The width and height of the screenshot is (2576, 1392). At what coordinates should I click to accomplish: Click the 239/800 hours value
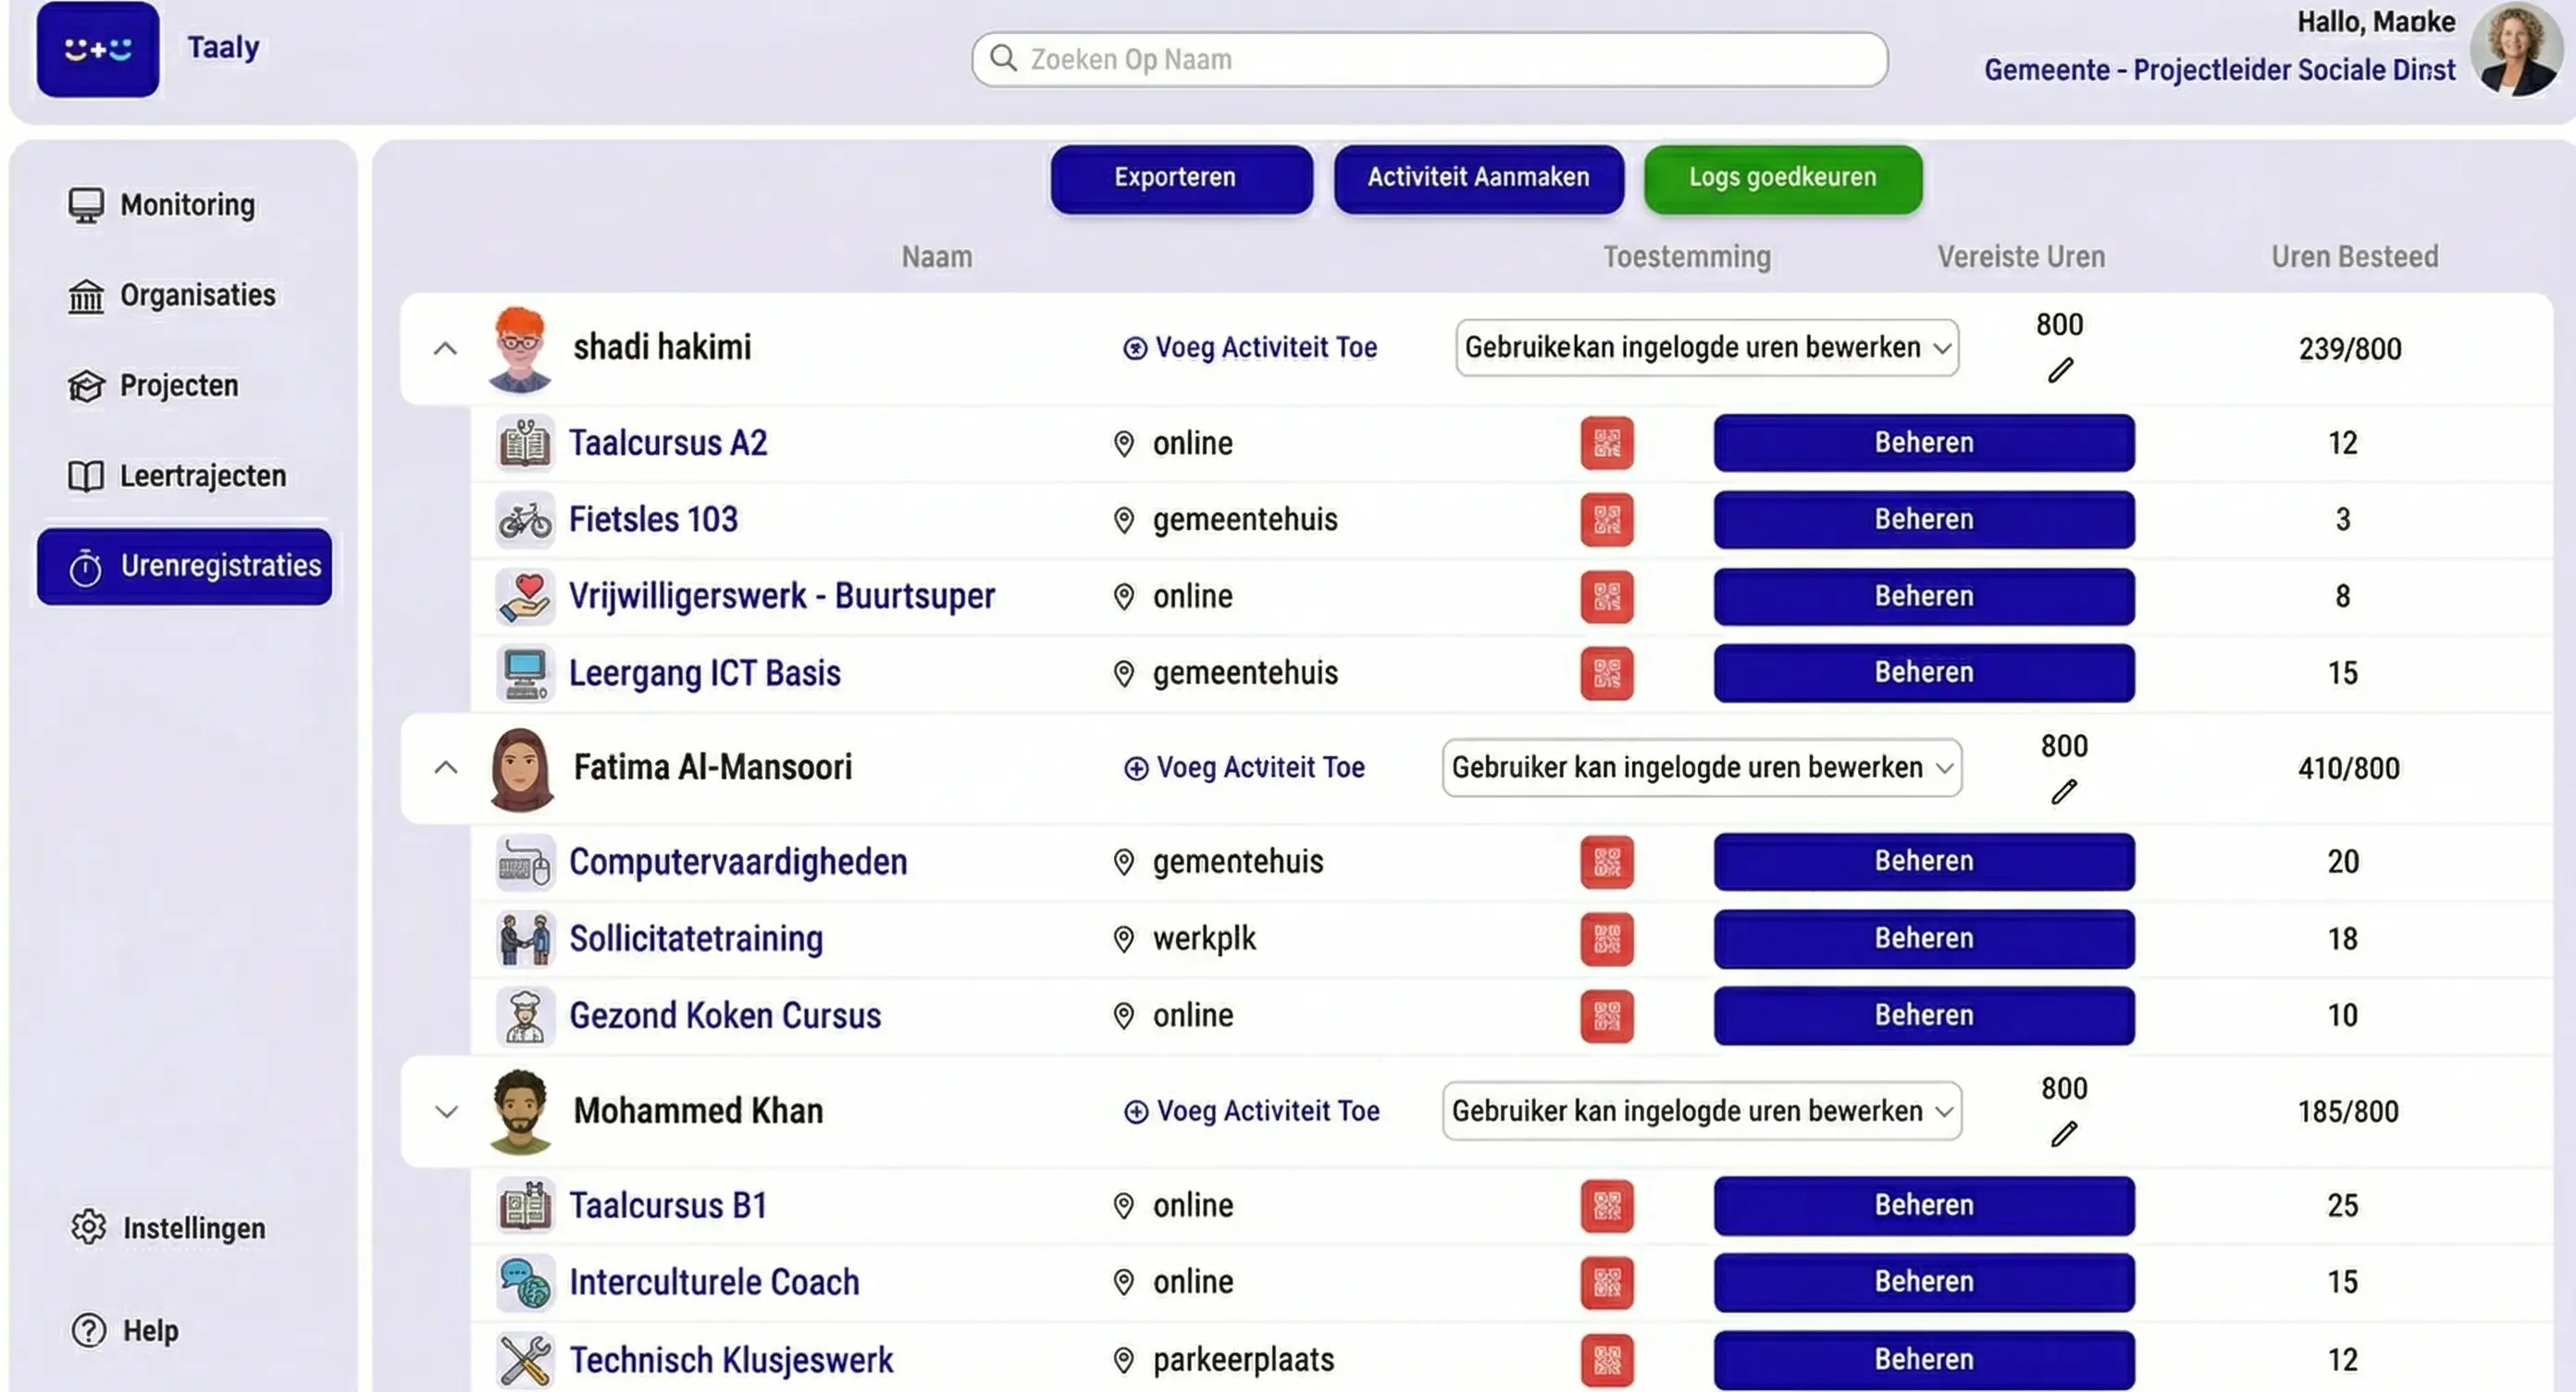click(x=2349, y=349)
